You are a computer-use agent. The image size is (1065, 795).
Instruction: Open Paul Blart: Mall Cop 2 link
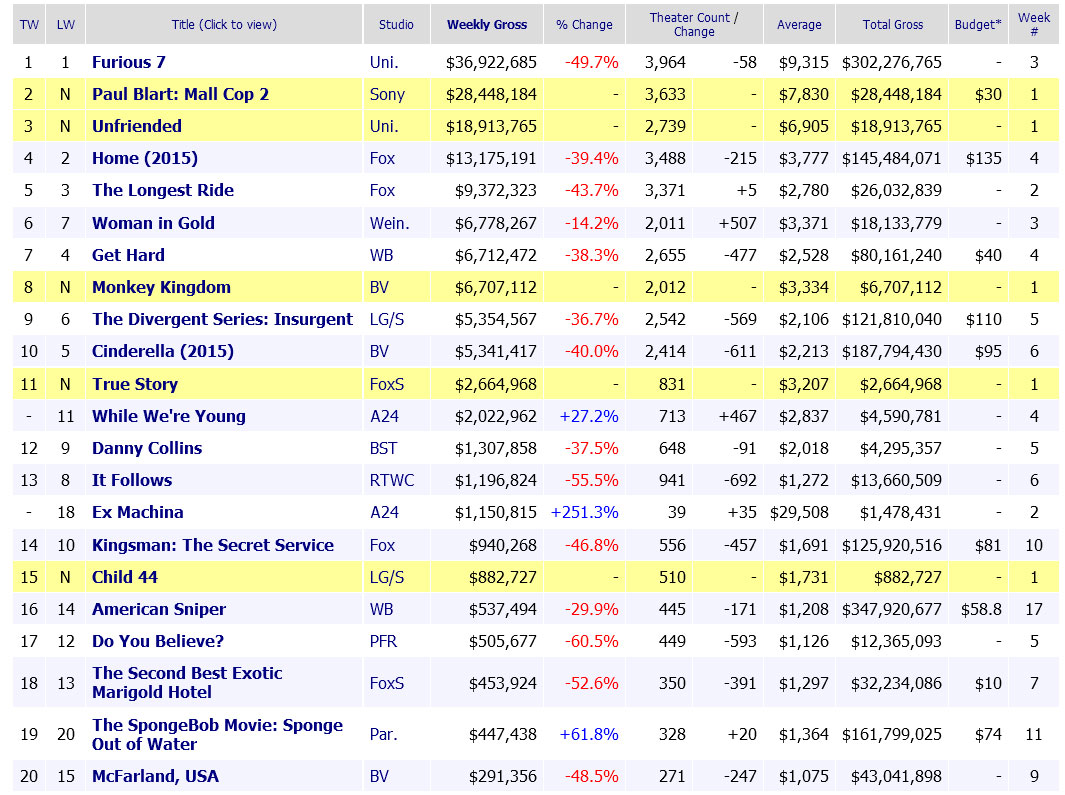[180, 94]
